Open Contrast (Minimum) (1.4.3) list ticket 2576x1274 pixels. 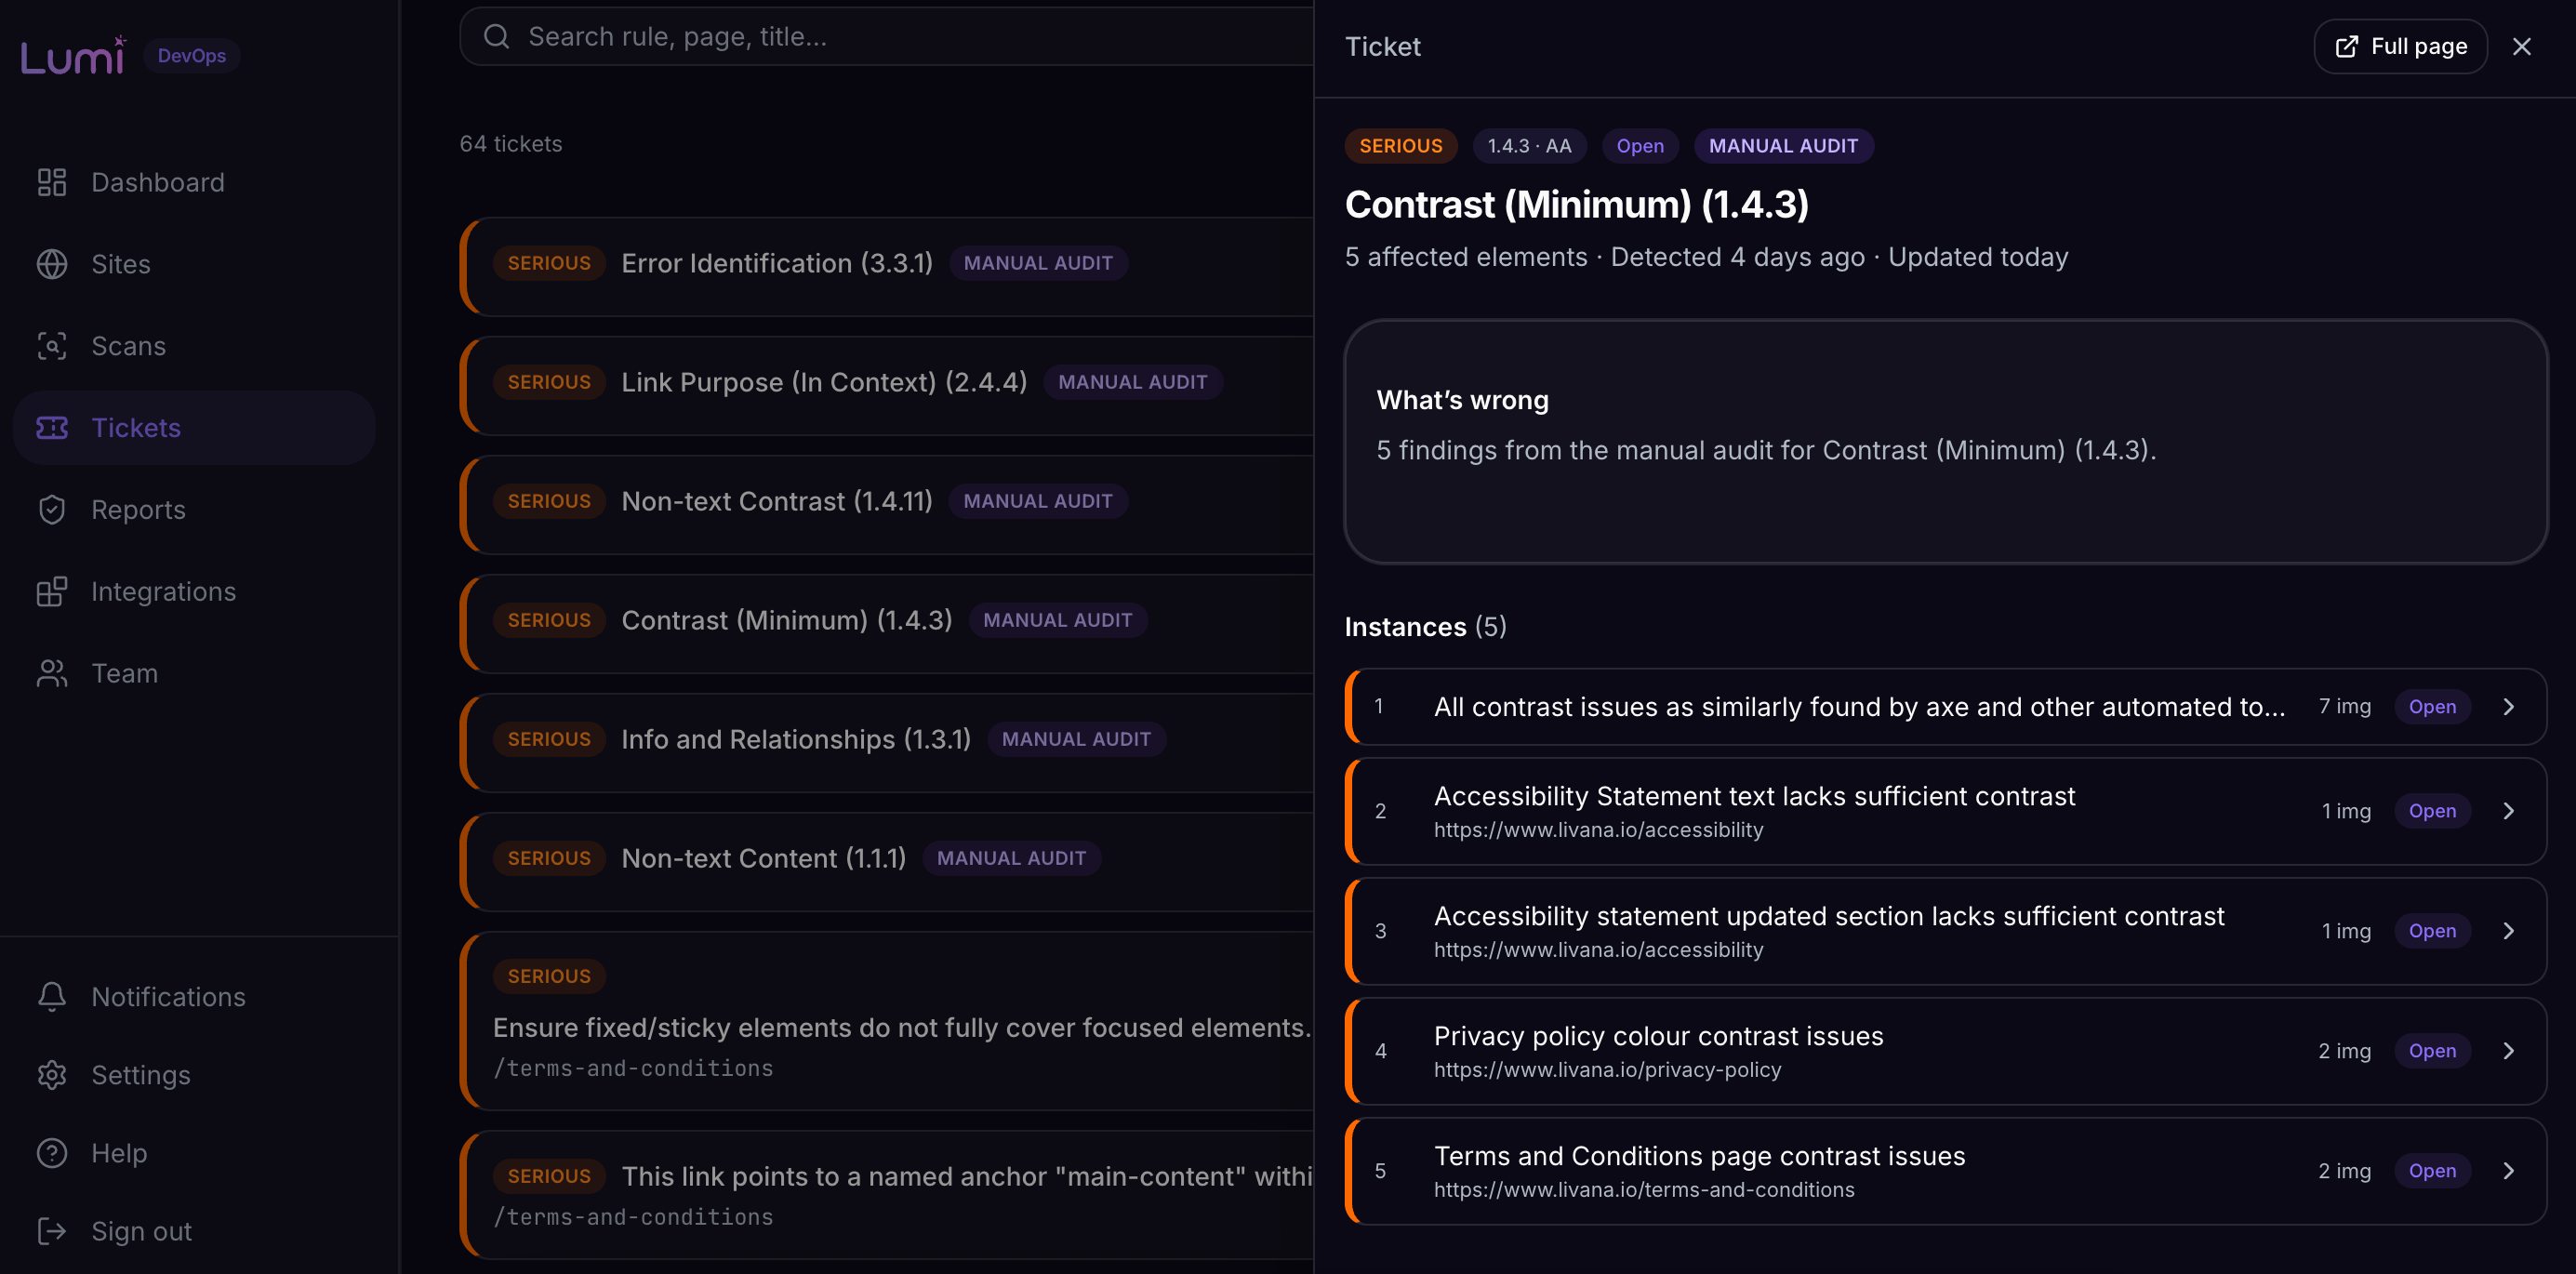click(x=888, y=623)
